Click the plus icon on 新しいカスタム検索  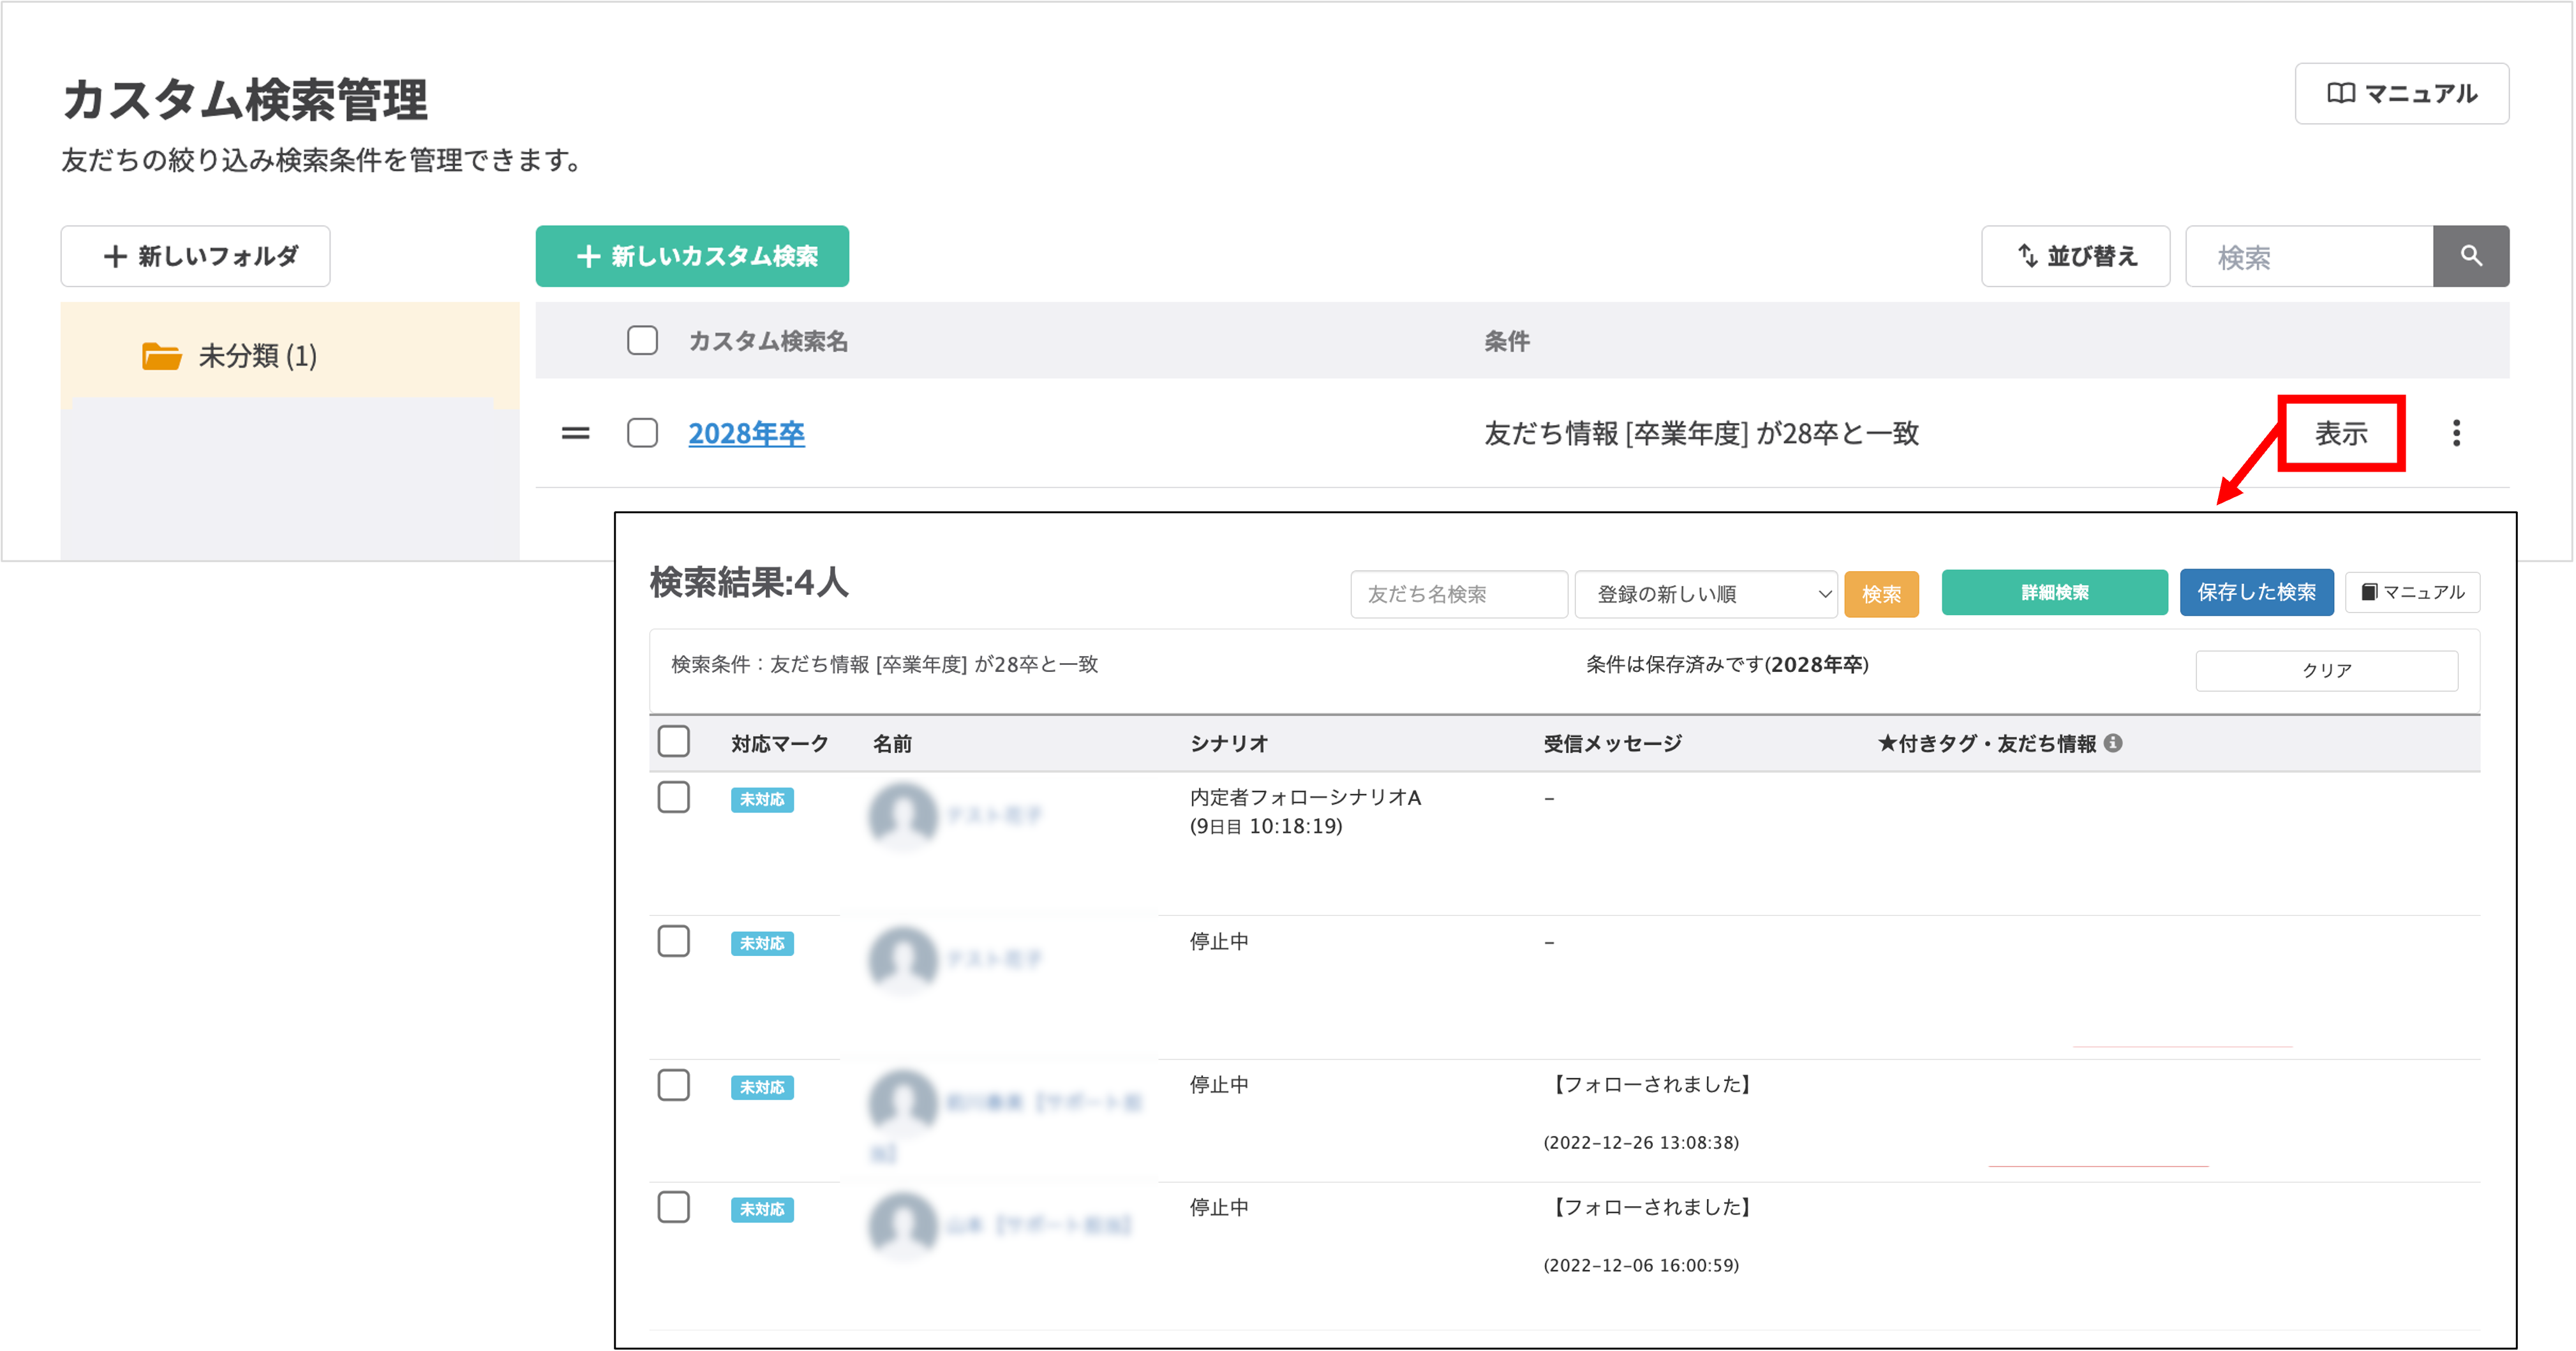pos(588,256)
